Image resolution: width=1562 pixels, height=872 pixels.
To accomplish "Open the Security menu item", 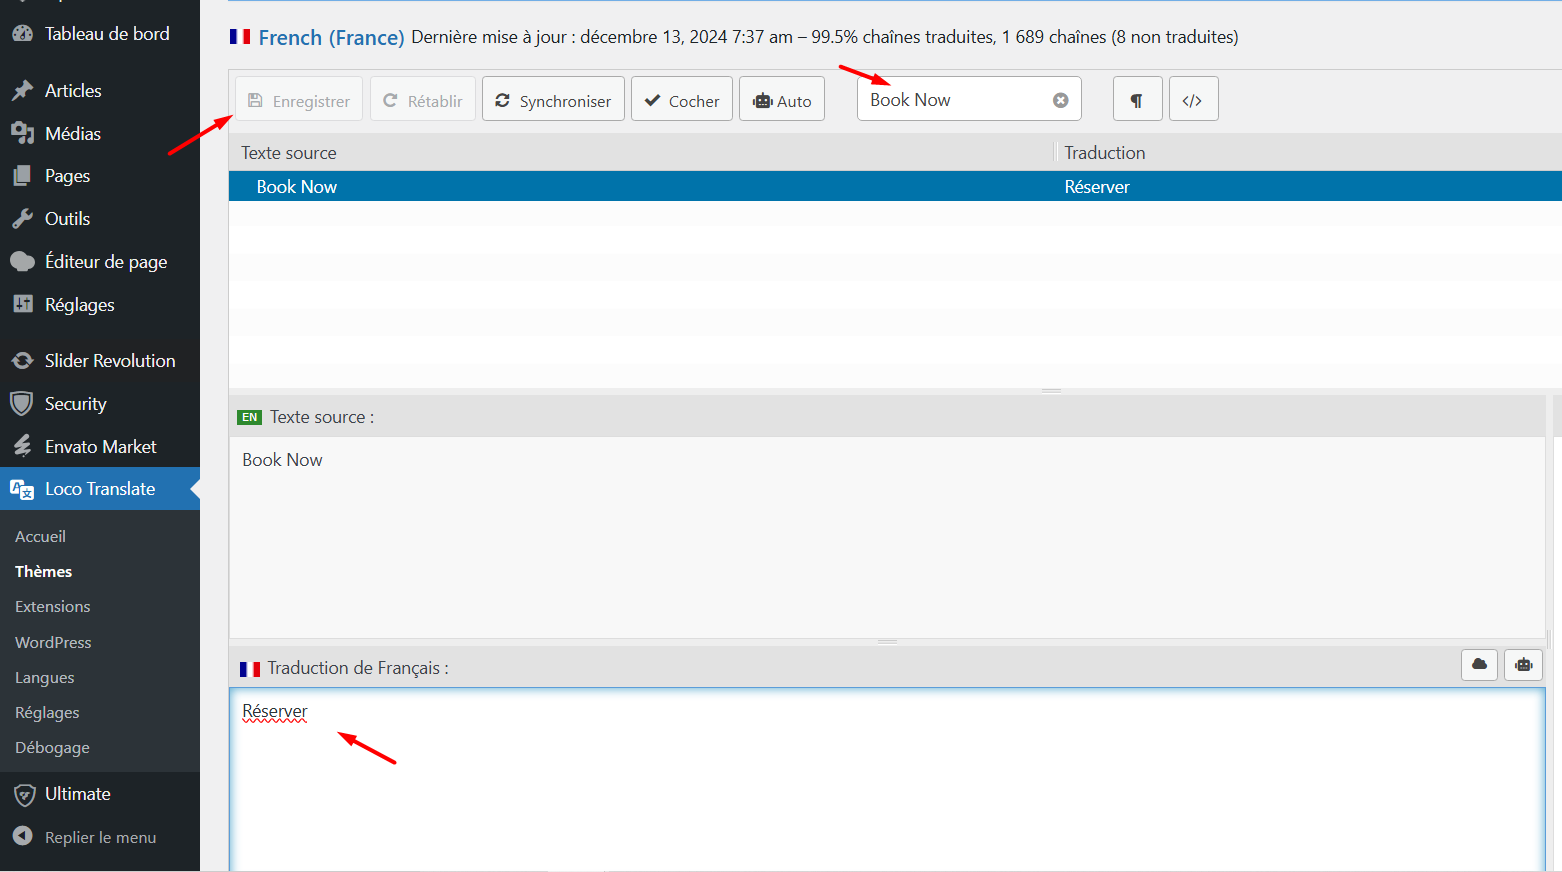I will pyautogui.click(x=75, y=404).
